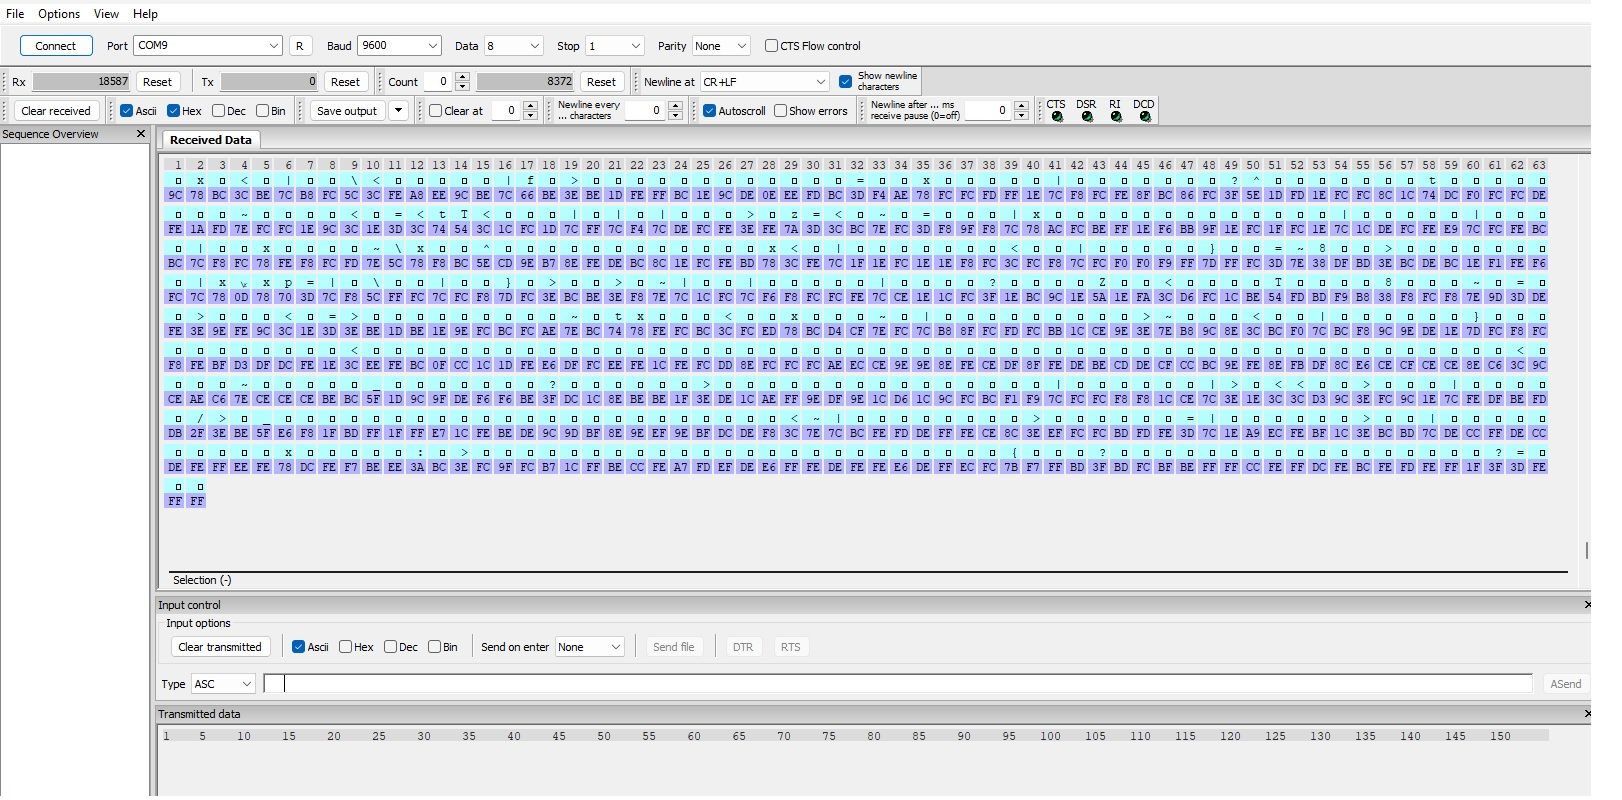Viewport: 1622px width, 800px height.
Task: Click the RTS button
Action: (x=791, y=647)
